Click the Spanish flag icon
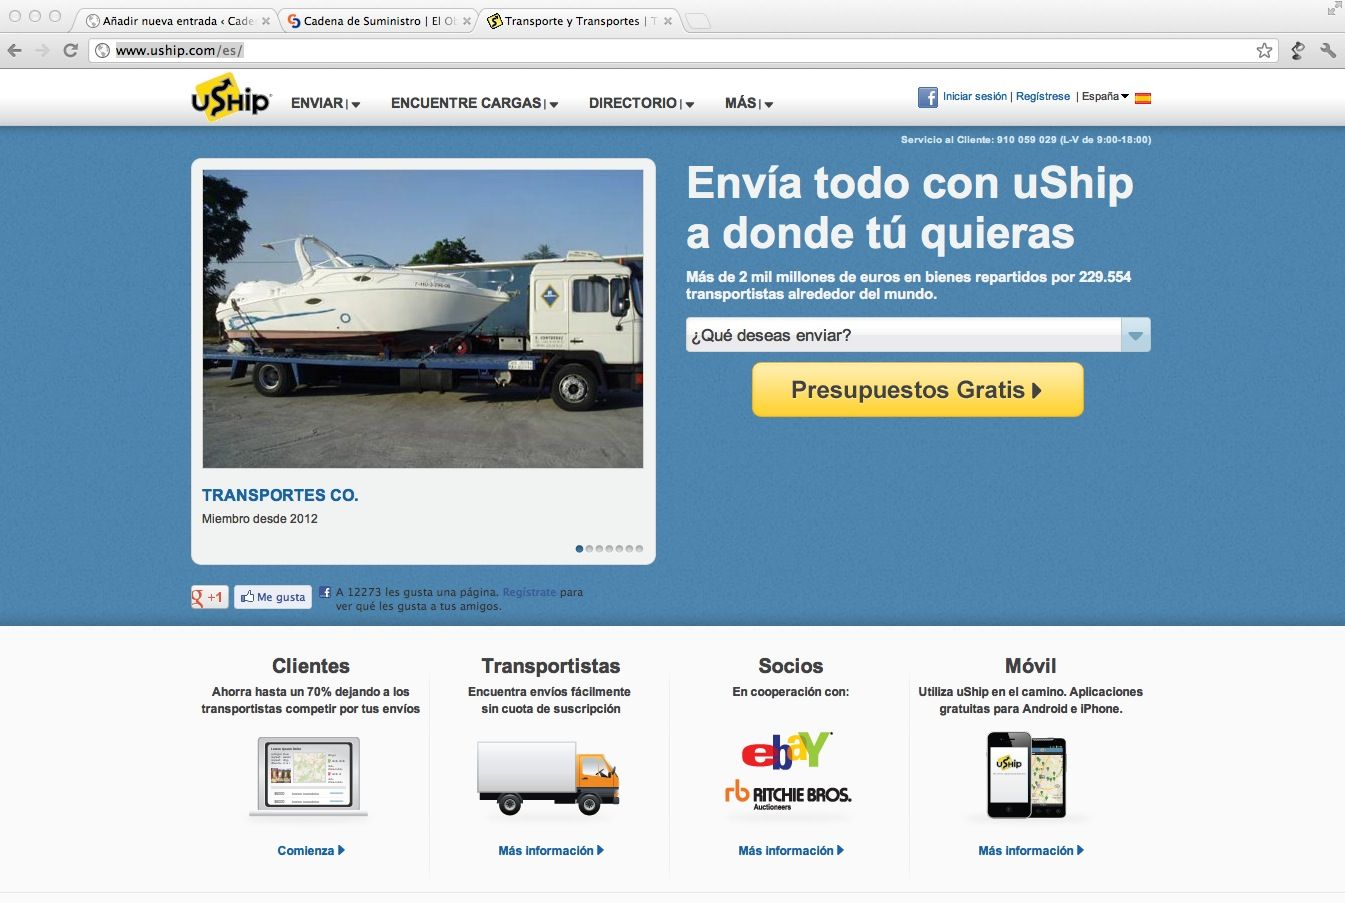 coord(1142,96)
